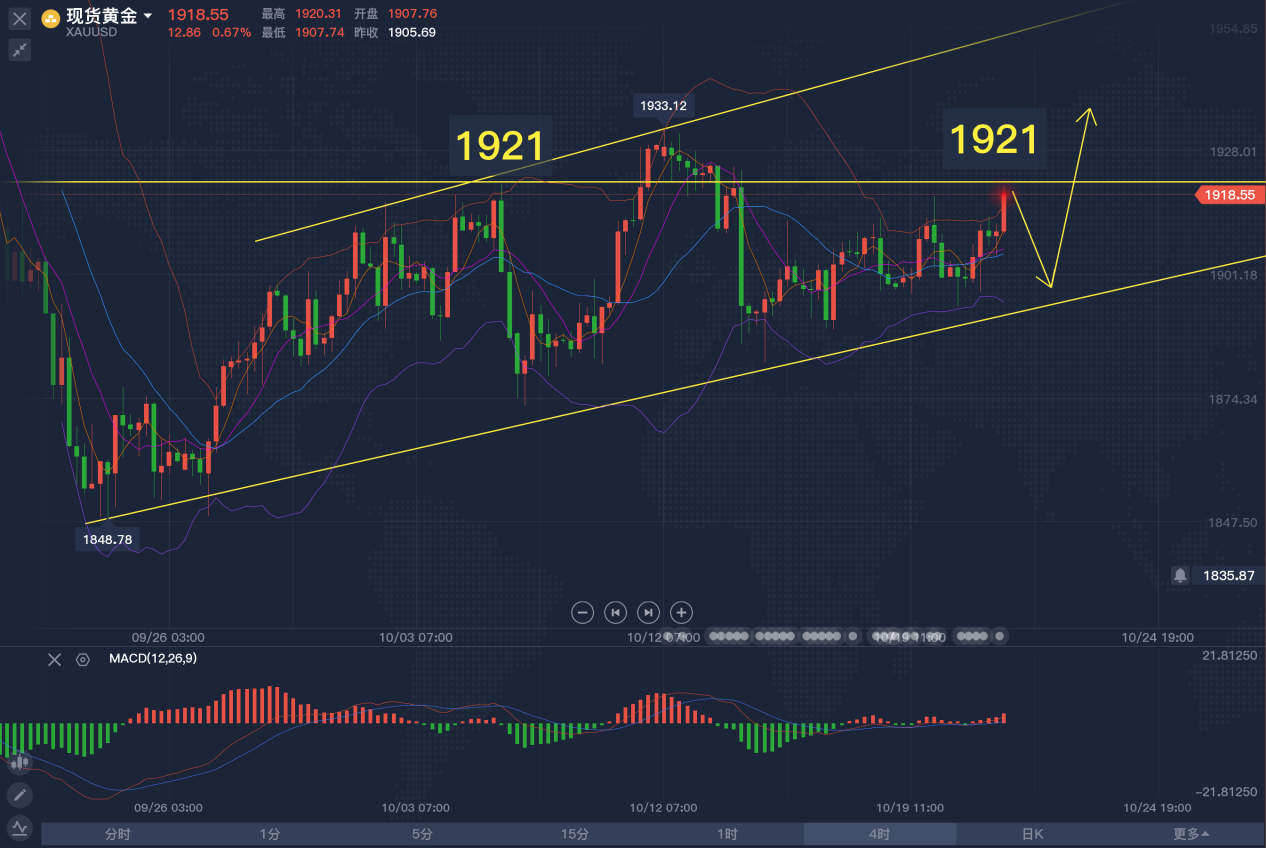Click the header last price 1918.55
The width and height of the screenshot is (1266, 848).
tap(198, 14)
